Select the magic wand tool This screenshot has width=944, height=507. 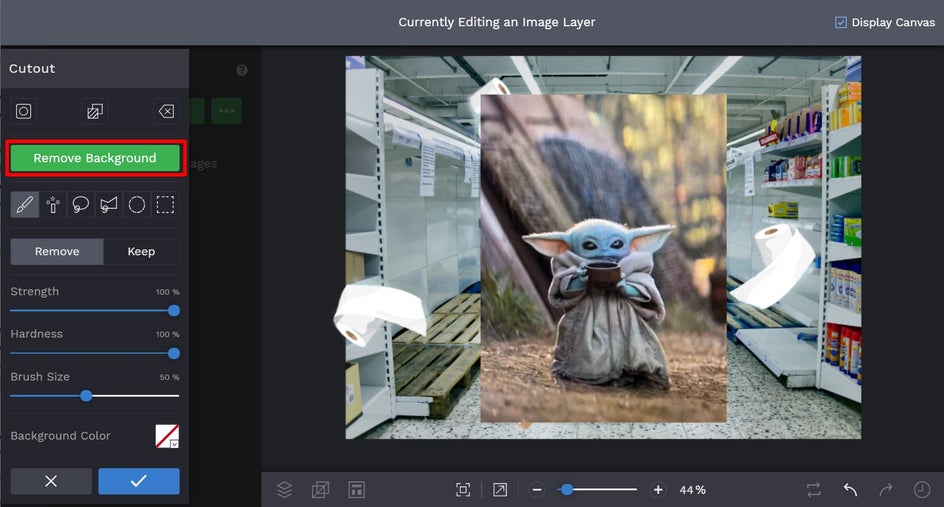pyautogui.click(x=53, y=205)
